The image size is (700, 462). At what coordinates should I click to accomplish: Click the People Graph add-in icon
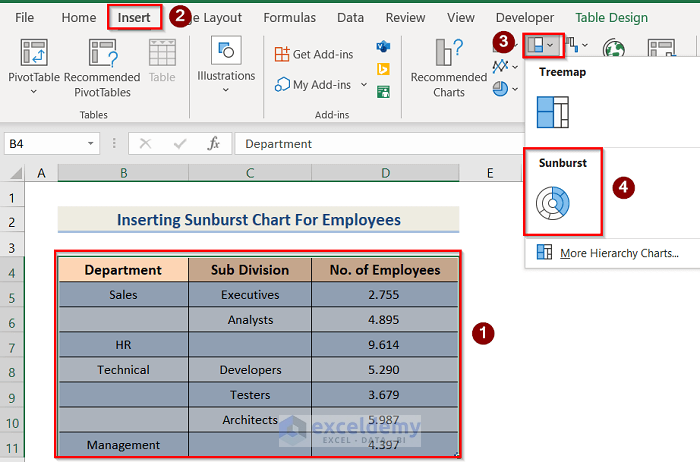[x=383, y=91]
